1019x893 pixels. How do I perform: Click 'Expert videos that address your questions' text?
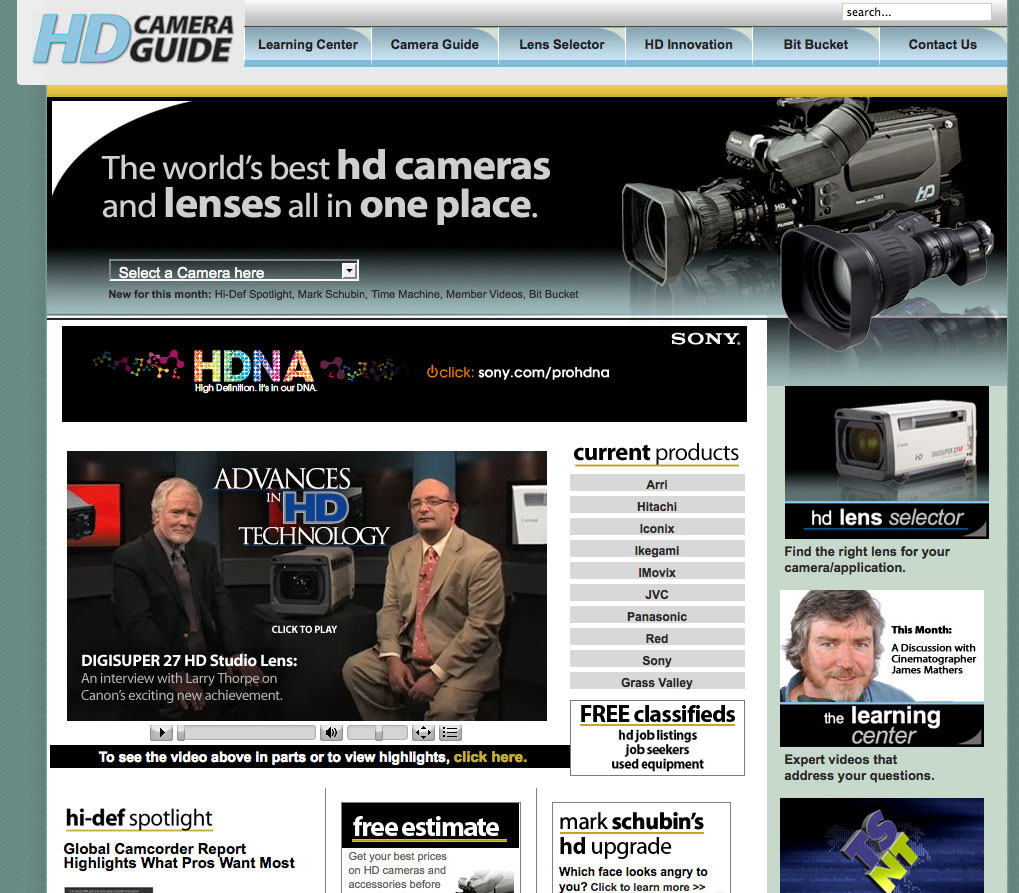pyautogui.click(x=859, y=768)
